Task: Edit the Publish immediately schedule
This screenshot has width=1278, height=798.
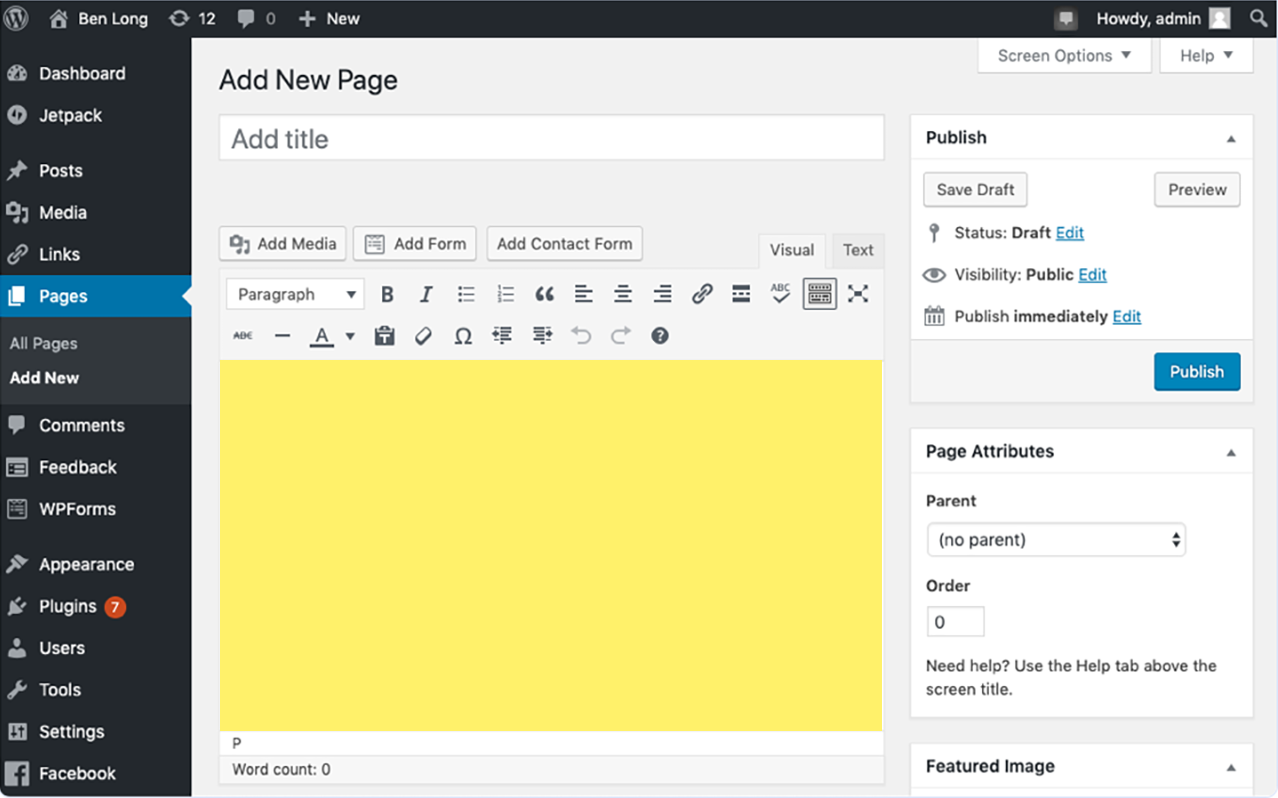Action: point(1127,317)
